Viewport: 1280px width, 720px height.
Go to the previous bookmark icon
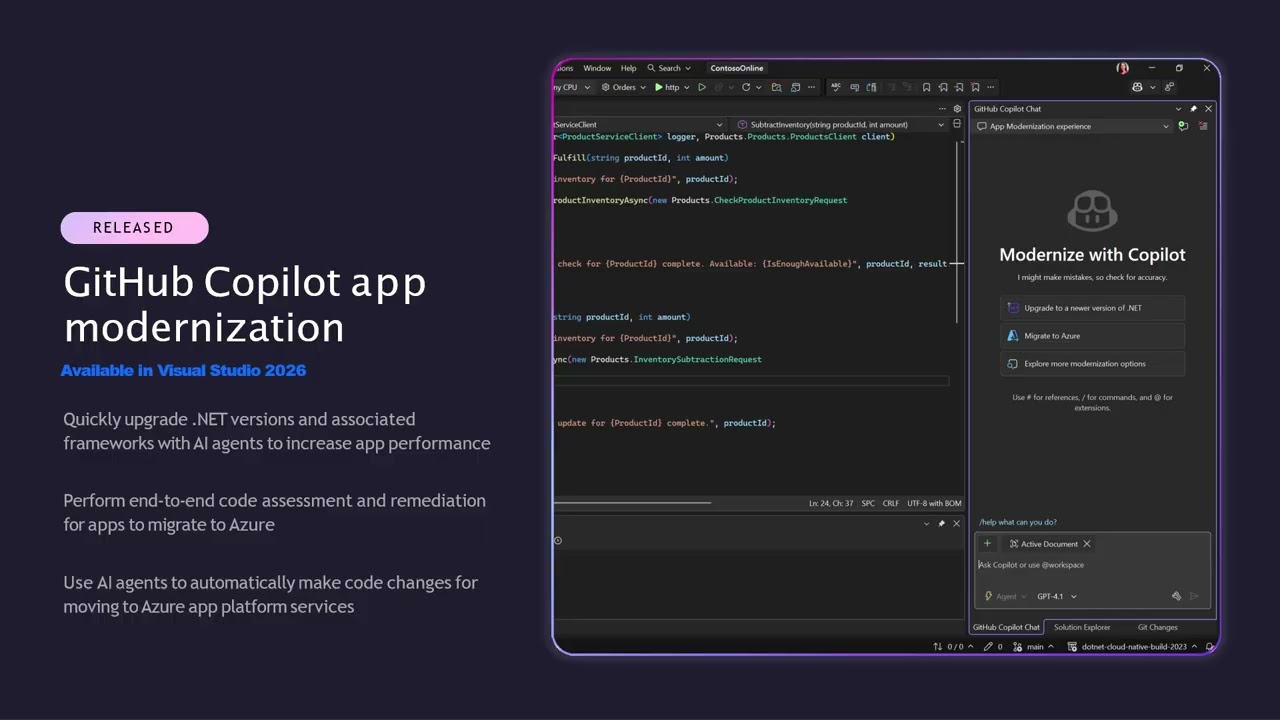[943, 87]
